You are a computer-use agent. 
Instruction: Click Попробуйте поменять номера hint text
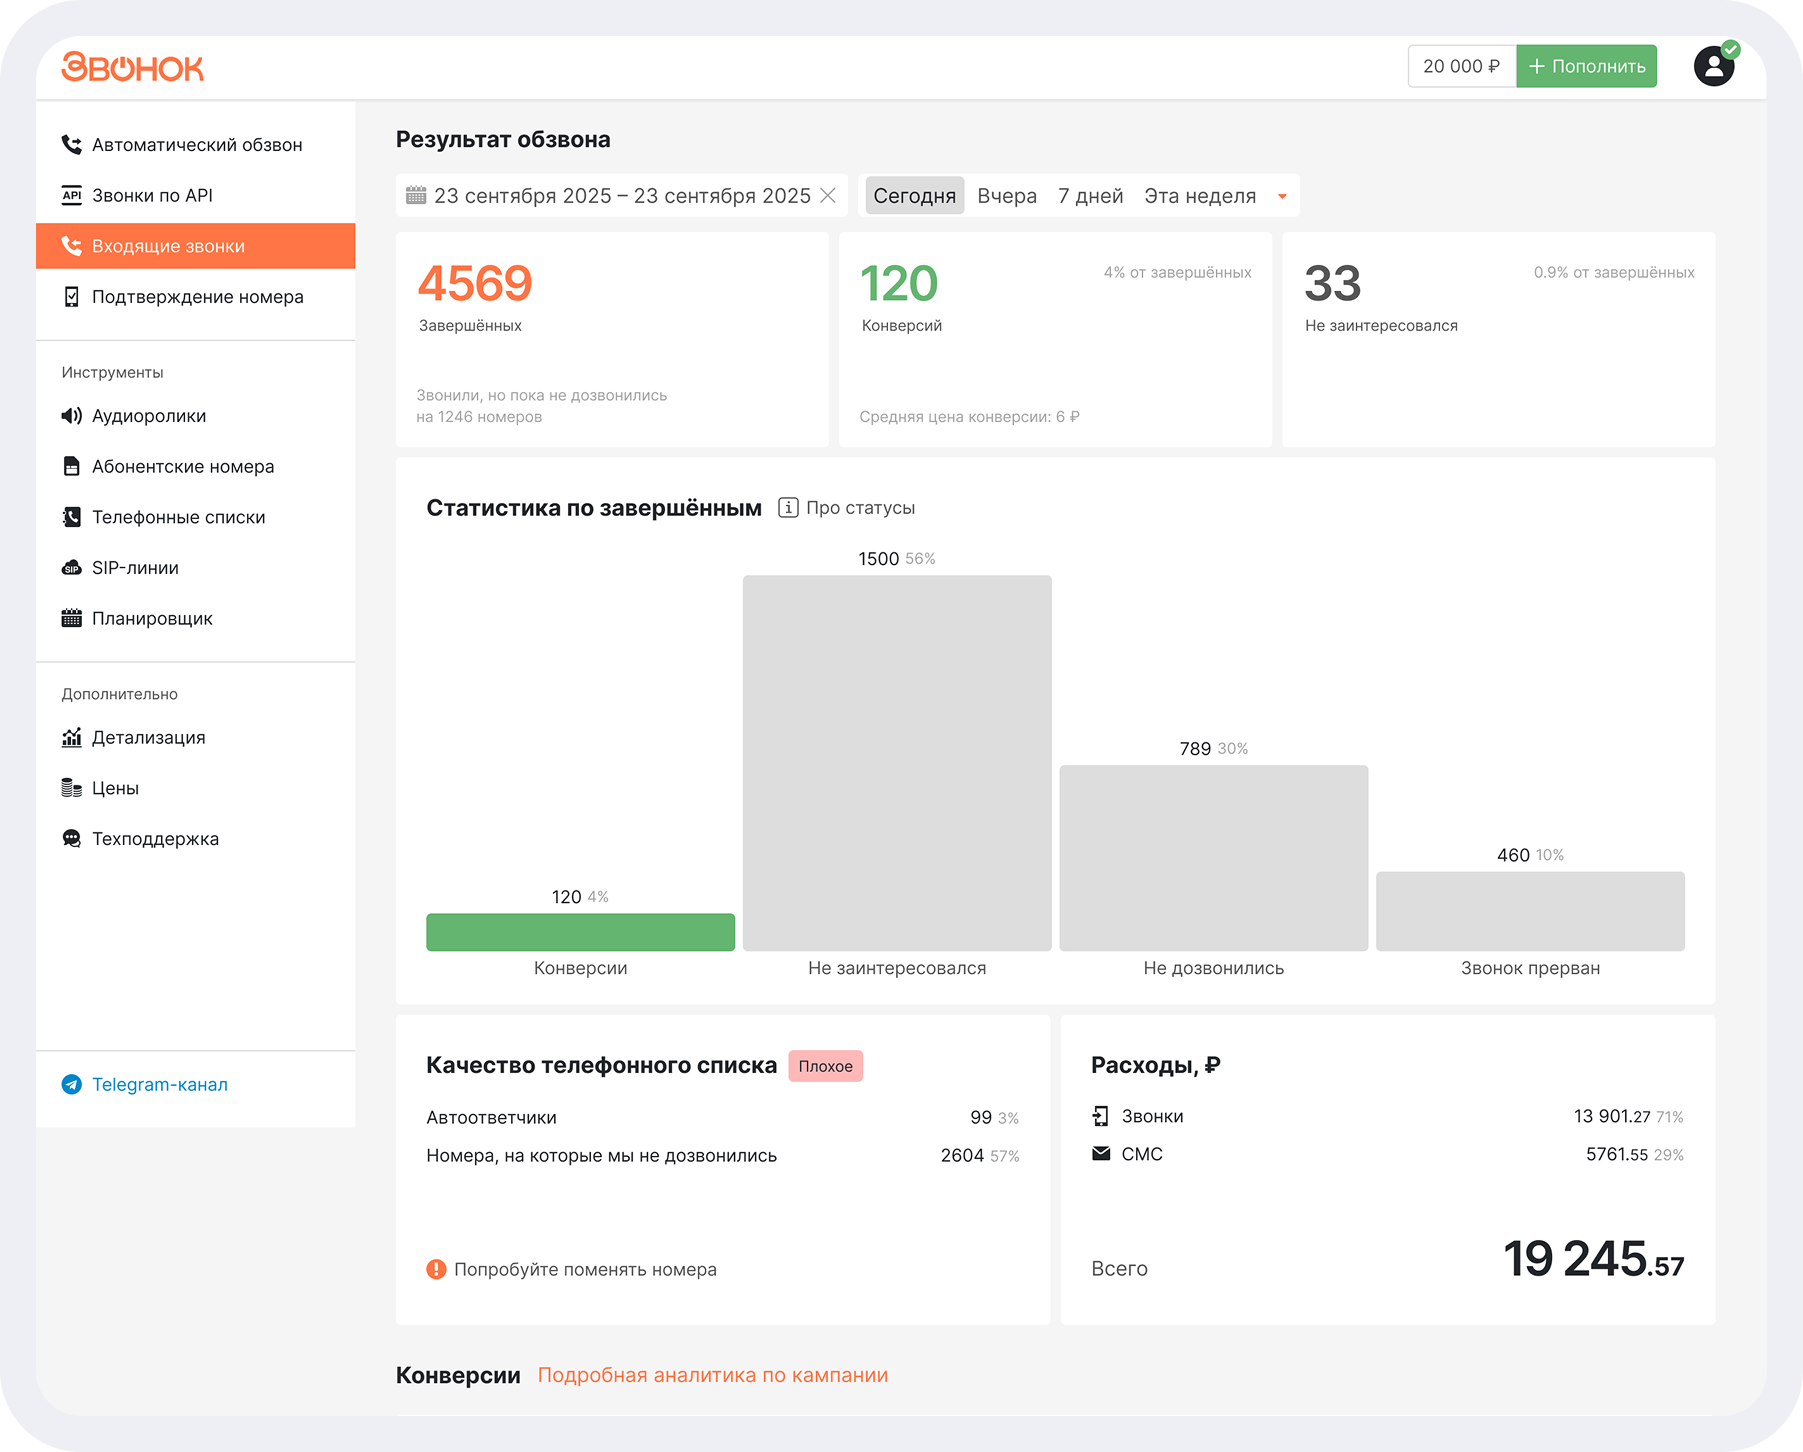pyautogui.click(x=585, y=1269)
